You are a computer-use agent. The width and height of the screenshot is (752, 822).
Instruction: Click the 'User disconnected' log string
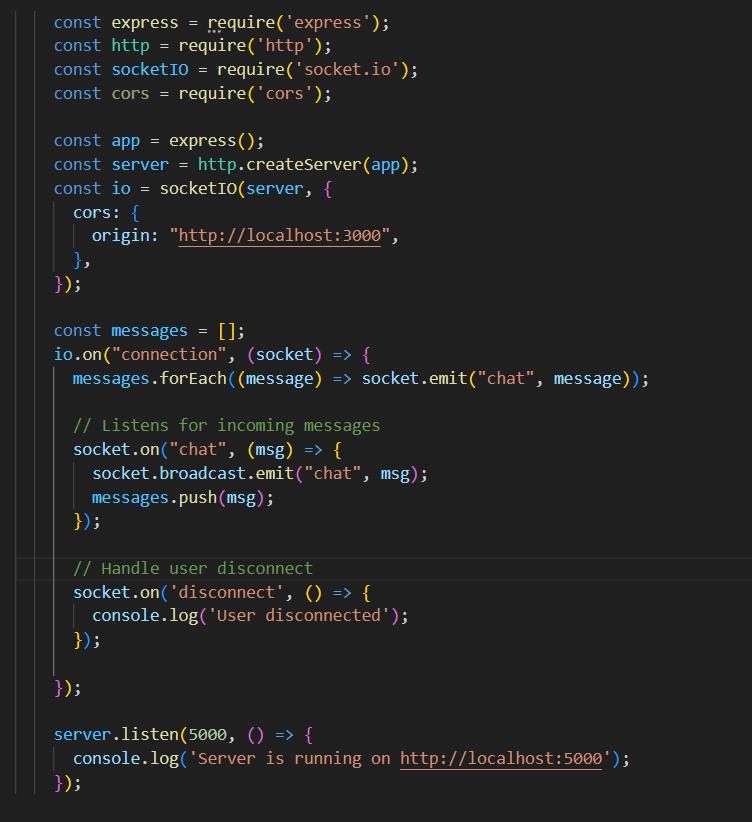[x=299, y=615]
